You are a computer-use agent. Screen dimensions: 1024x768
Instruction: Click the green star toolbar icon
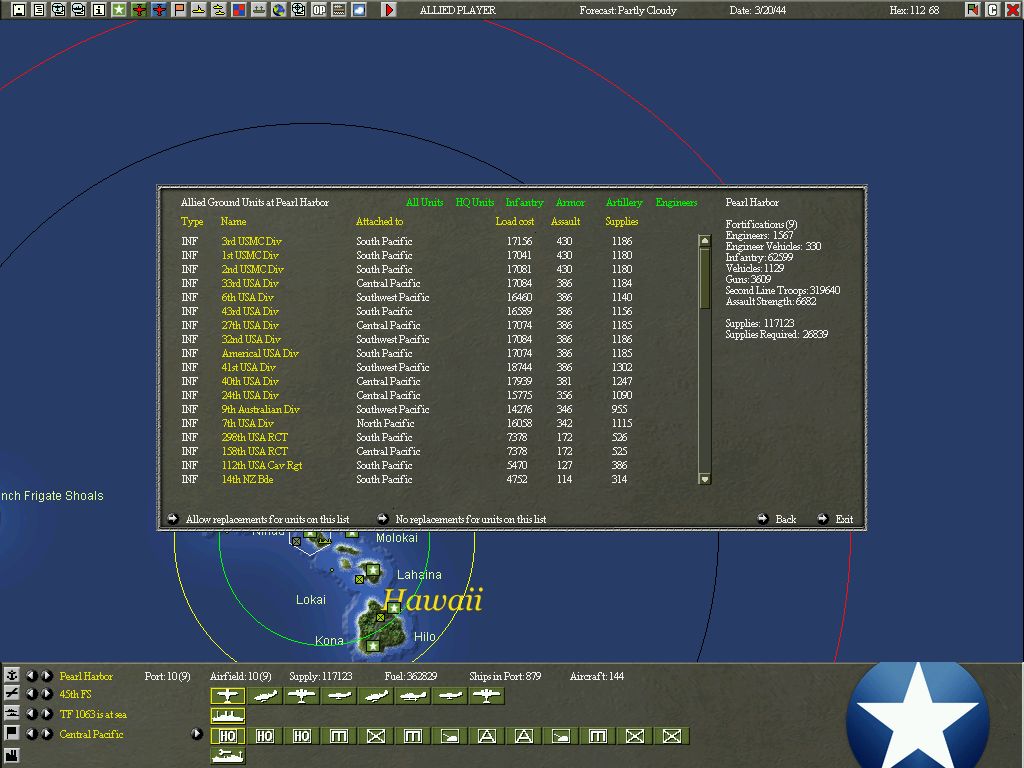tap(119, 10)
